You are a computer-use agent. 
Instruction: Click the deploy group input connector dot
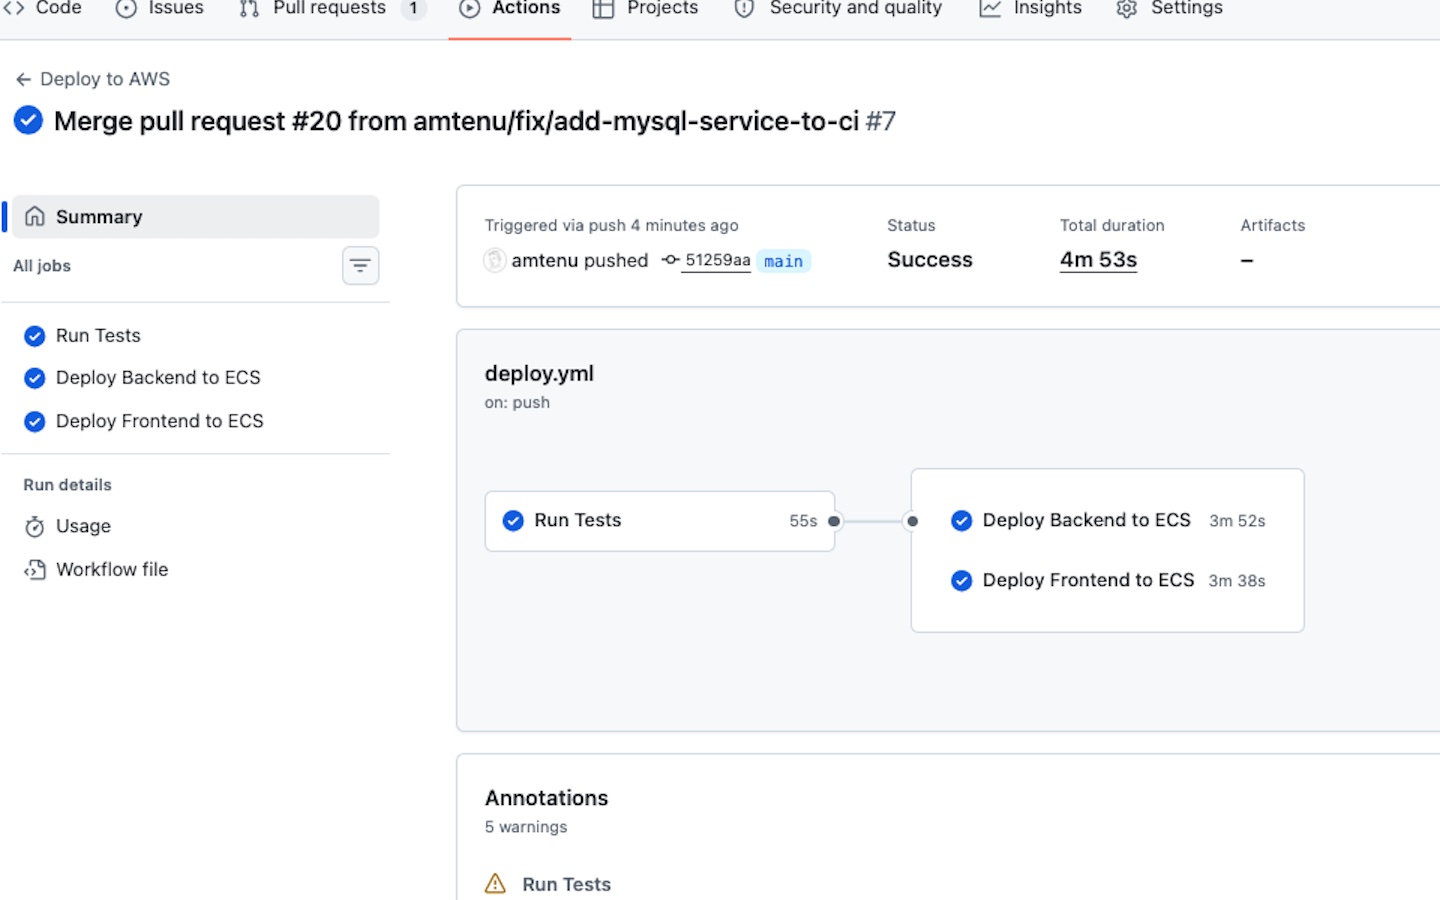coord(912,521)
